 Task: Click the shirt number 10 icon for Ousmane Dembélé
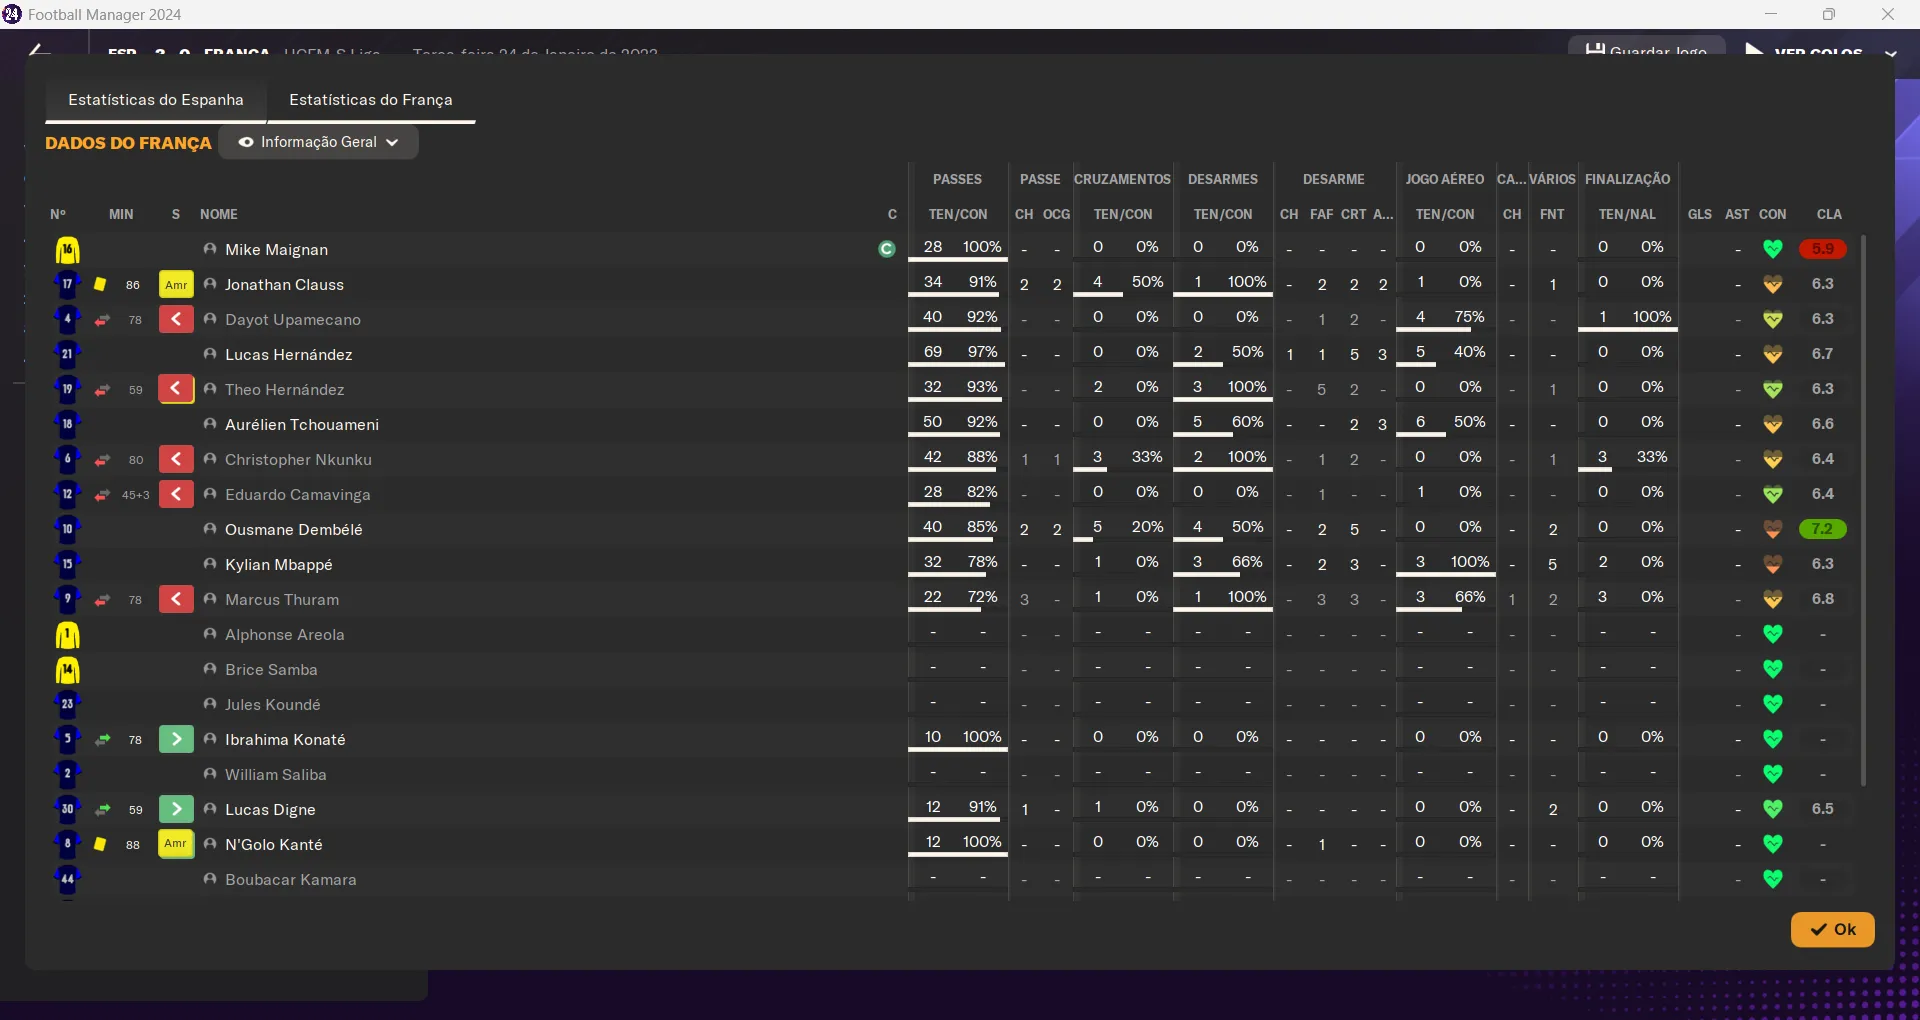[67, 530]
